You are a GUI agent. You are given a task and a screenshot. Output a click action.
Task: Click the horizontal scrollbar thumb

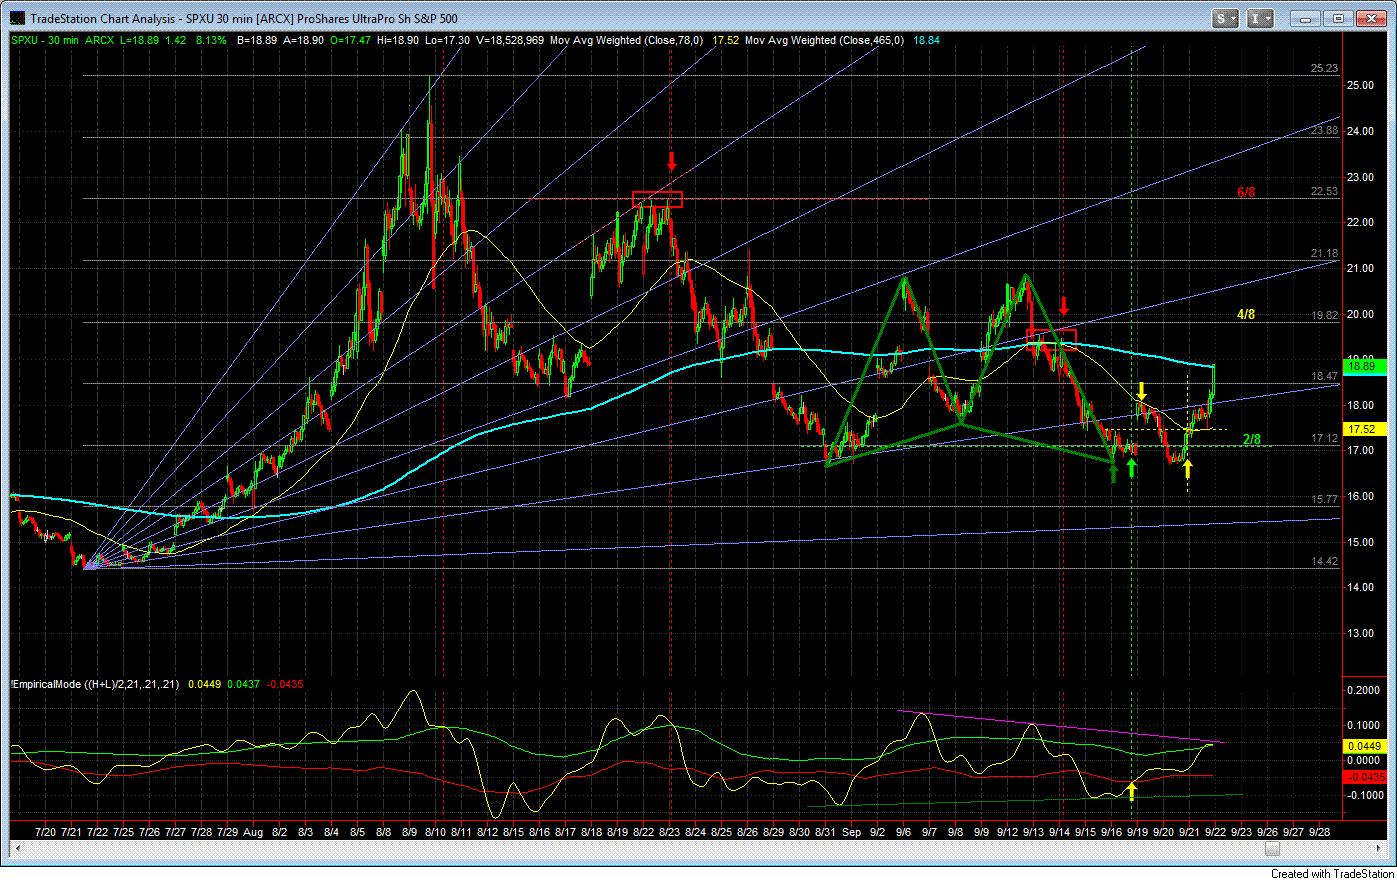coord(1272,849)
